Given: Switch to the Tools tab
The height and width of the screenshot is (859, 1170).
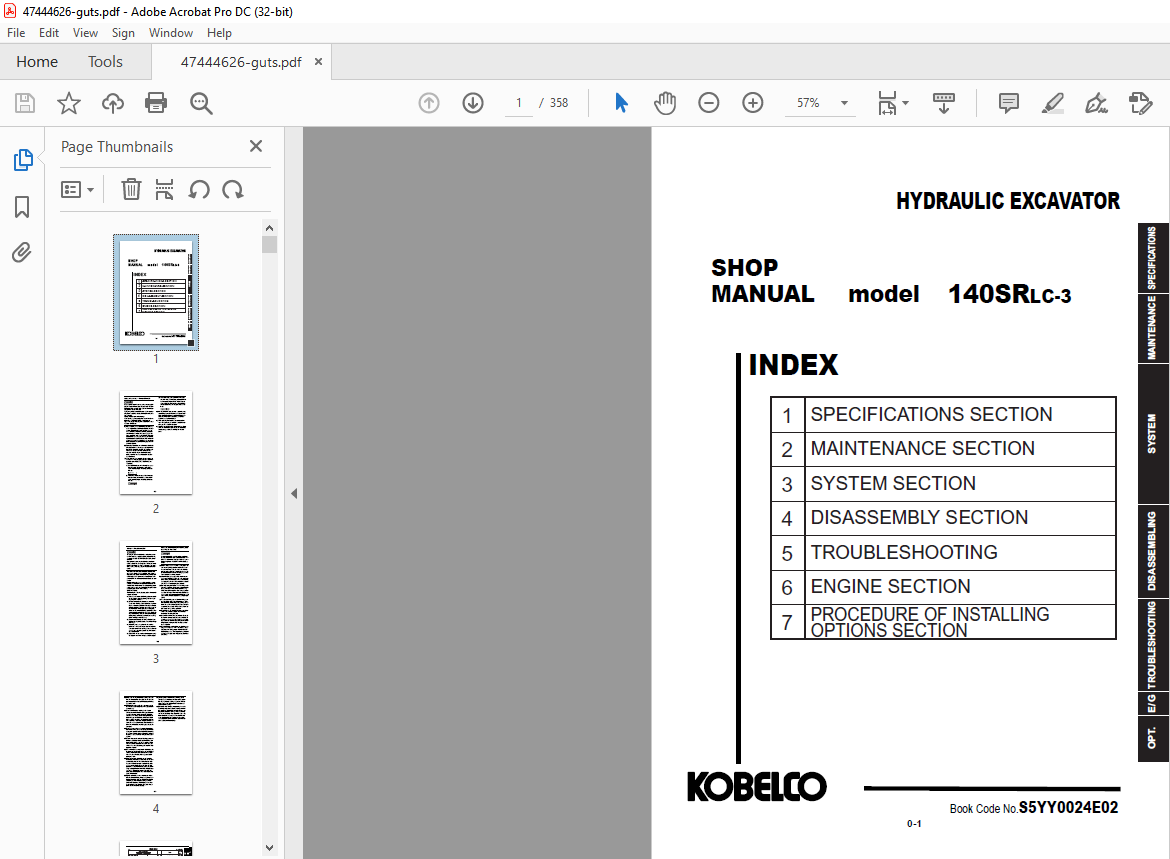Looking at the screenshot, I should coord(105,62).
